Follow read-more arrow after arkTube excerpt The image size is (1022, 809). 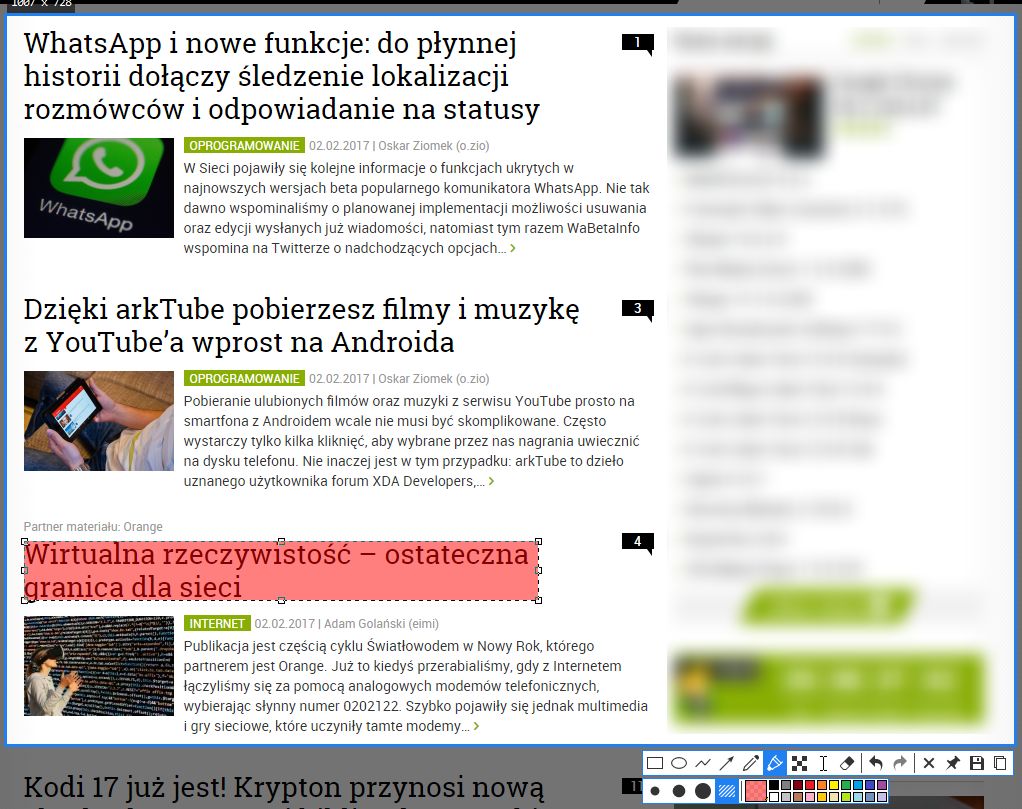(x=491, y=481)
